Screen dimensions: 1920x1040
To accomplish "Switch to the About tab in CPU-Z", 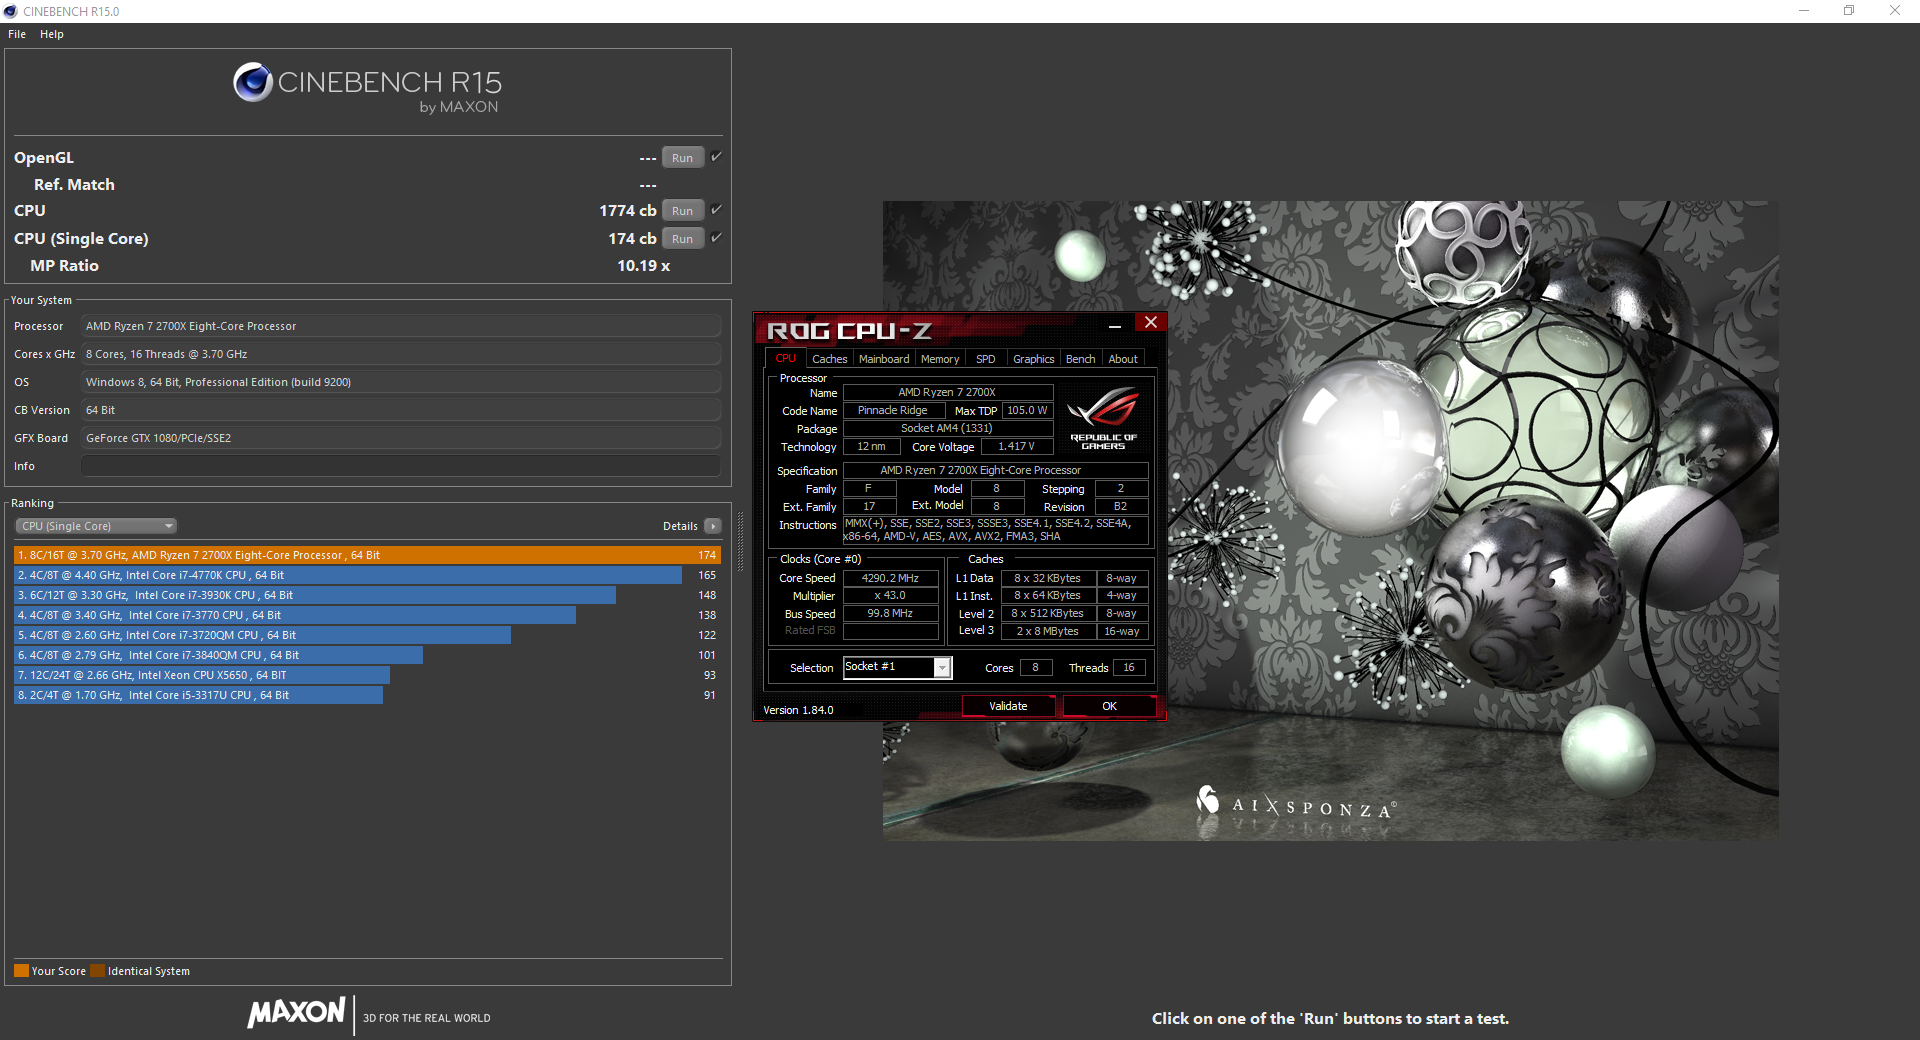I will (1123, 359).
